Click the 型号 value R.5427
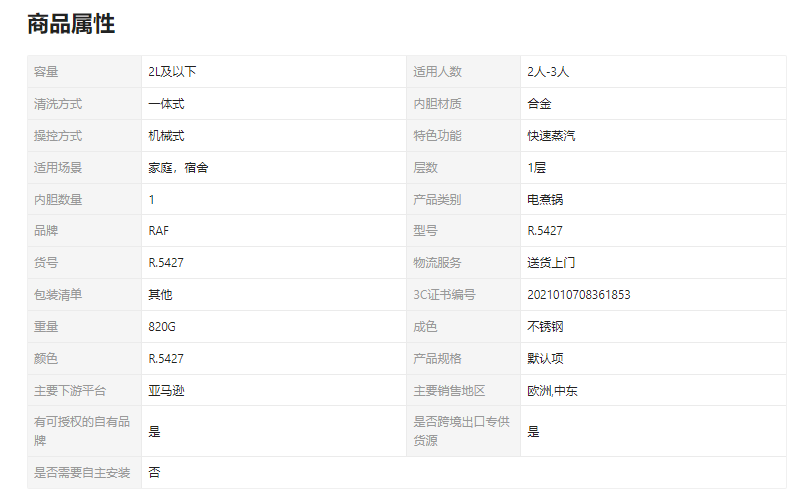The width and height of the screenshot is (808, 495). [x=545, y=231]
